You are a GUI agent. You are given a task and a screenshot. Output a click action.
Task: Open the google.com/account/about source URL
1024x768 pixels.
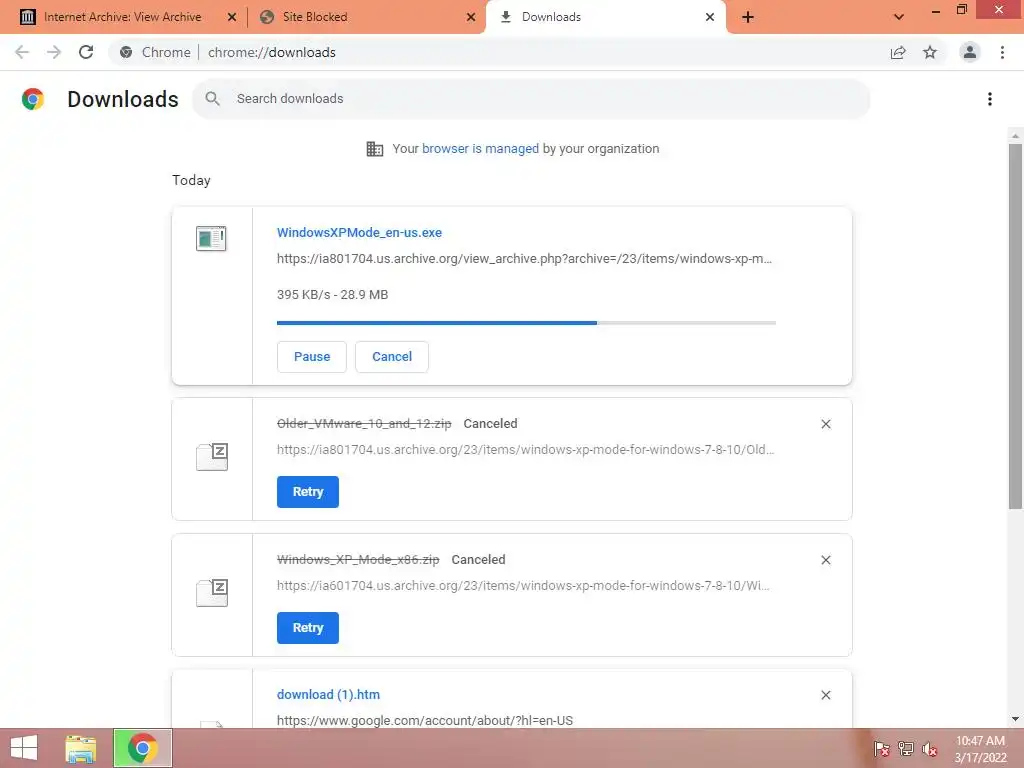pyautogui.click(x=424, y=720)
